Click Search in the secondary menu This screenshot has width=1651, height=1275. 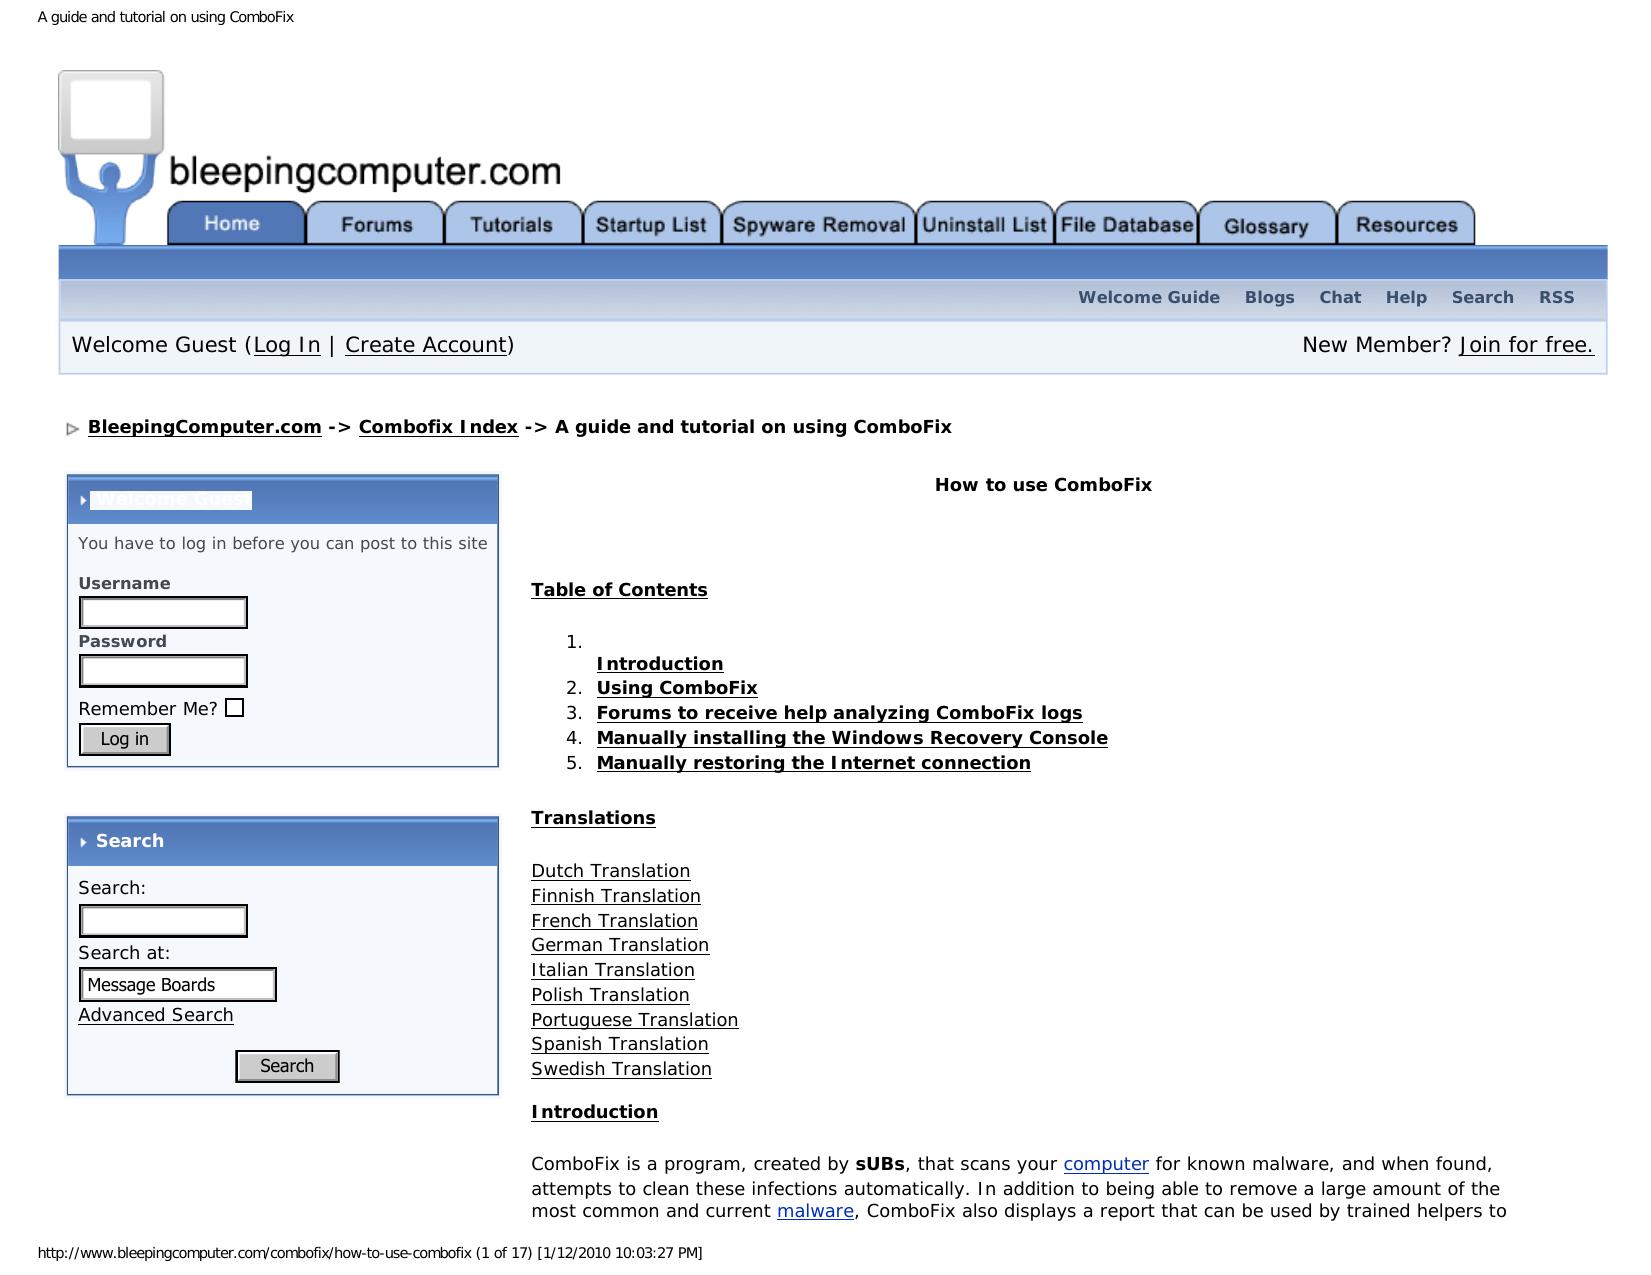pos(1482,297)
